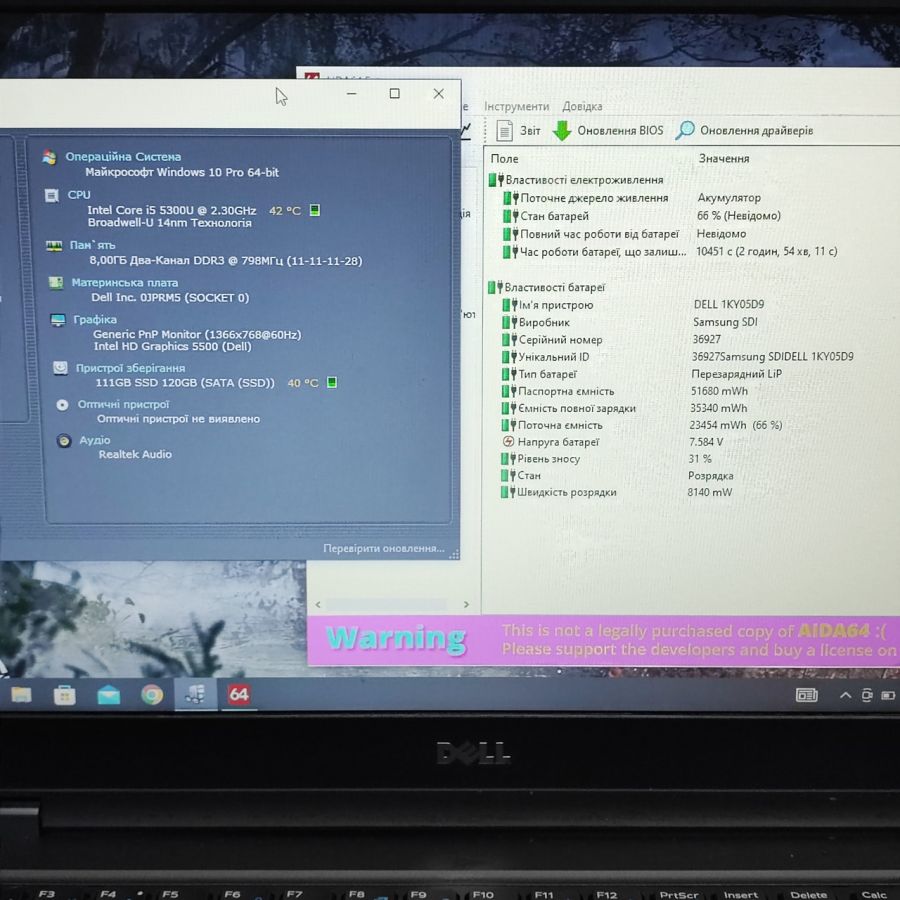The image size is (900, 900).
Task: Click the CPU temperature indicator next to 42 °C
Action: (x=315, y=210)
